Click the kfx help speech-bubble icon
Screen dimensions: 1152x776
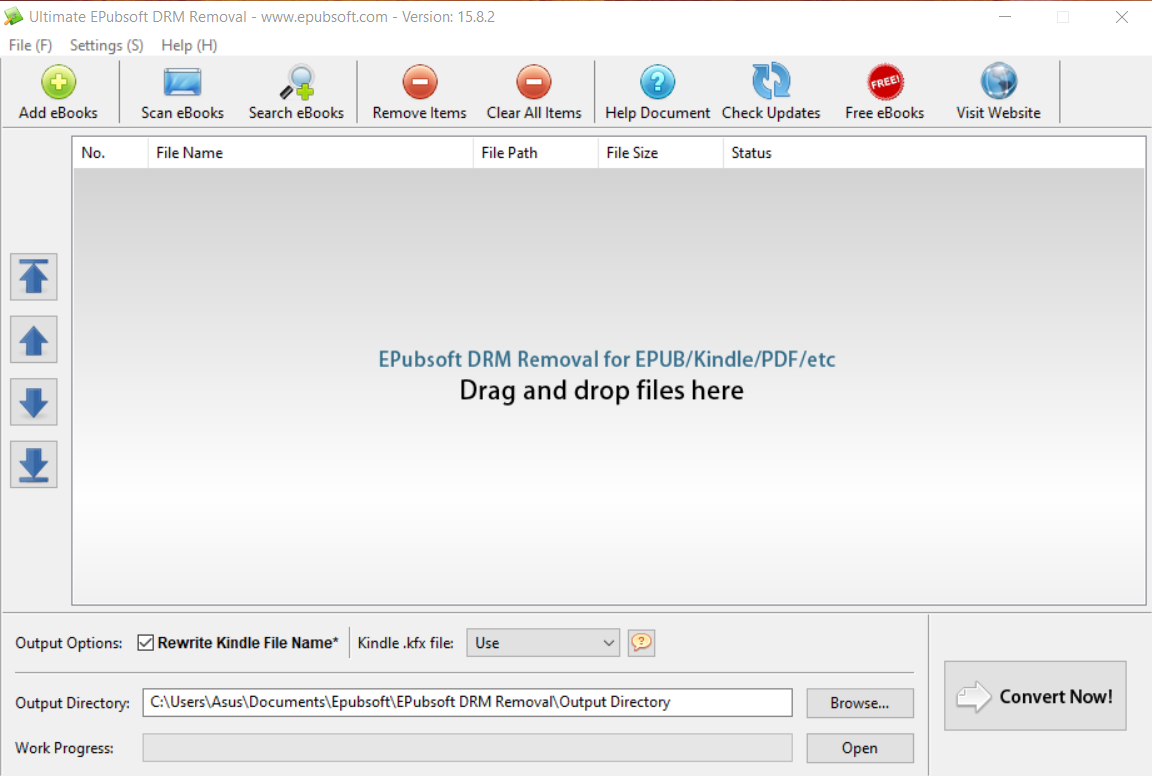coord(641,643)
